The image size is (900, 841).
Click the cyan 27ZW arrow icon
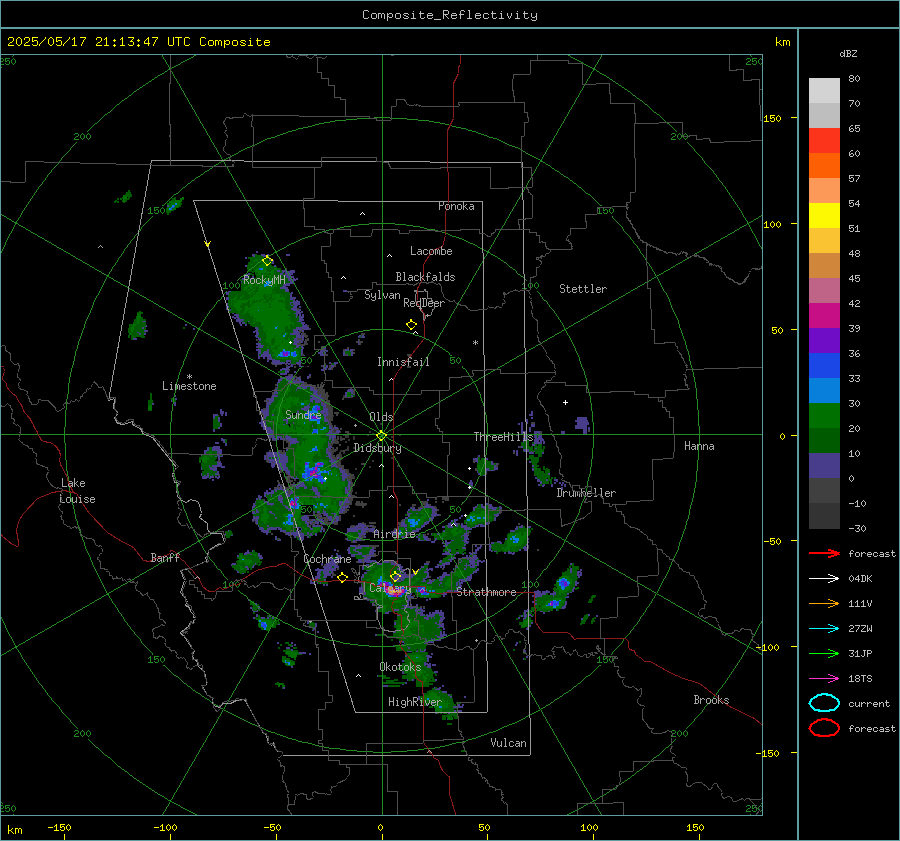pyautogui.click(x=824, y=629)
